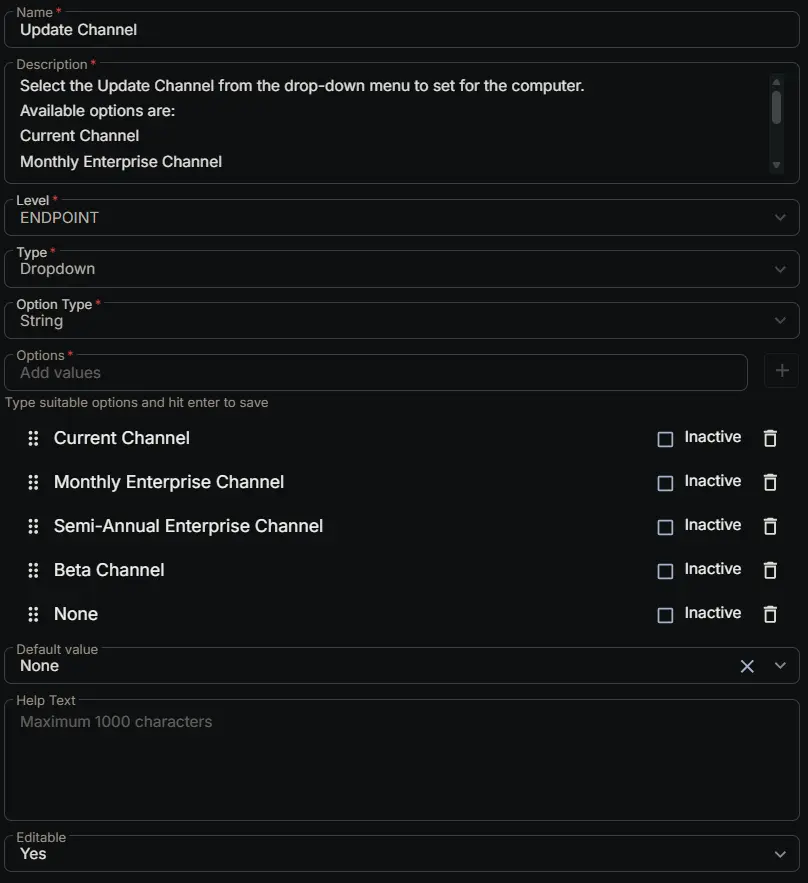Toggle Inactive checkbox for Semi-Annual Enterprise Channel
This screenshot has height=883, width=808.
[665, 527]
